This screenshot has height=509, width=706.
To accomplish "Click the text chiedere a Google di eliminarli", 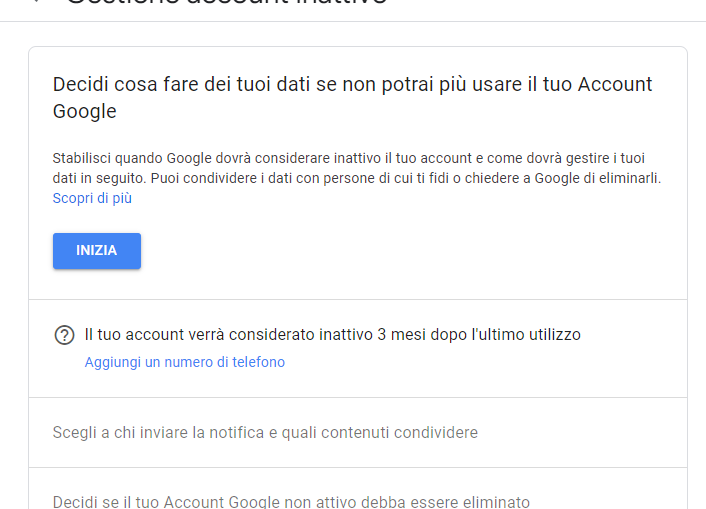I will [x=563, y=178].
